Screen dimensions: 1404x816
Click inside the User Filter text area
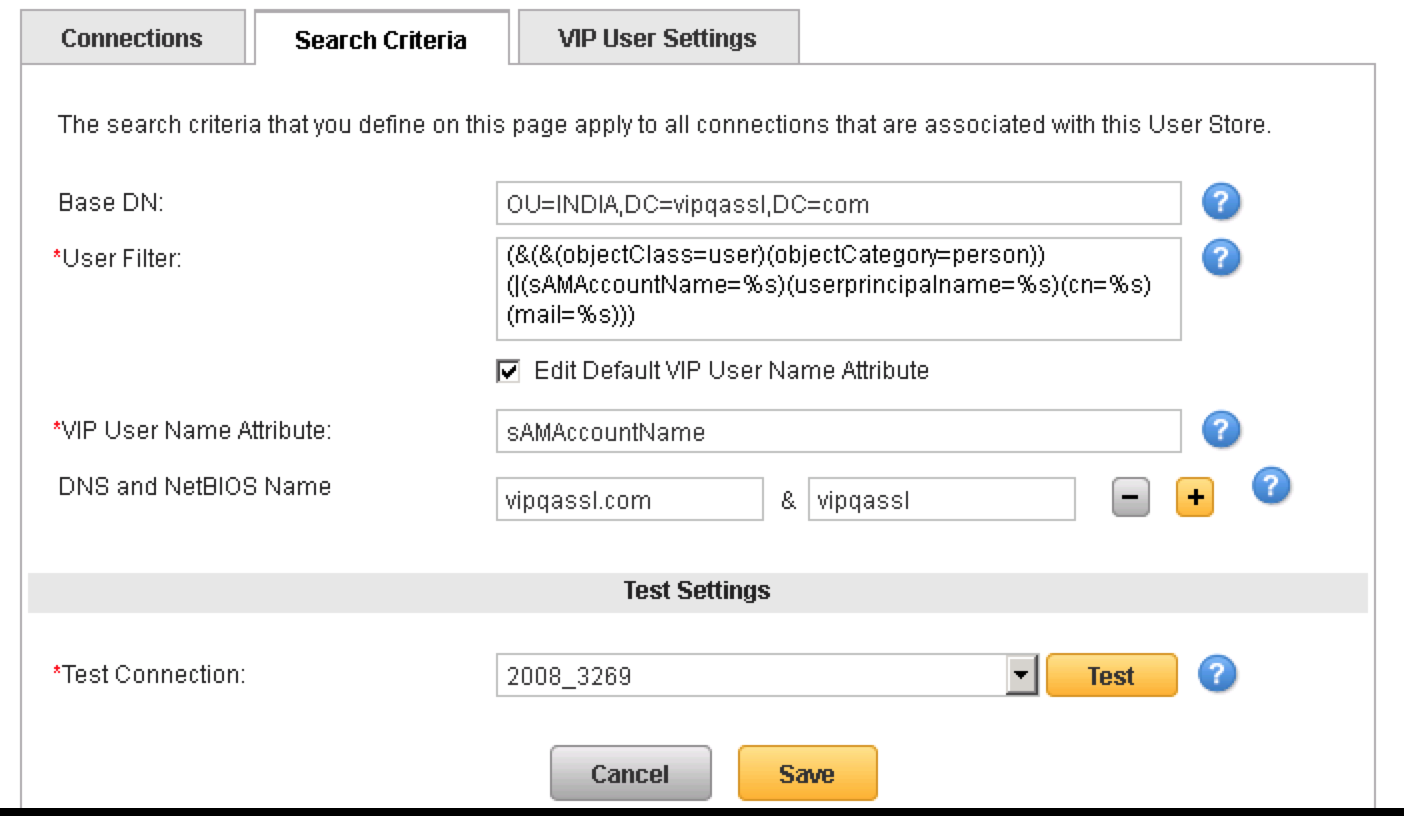838,288
